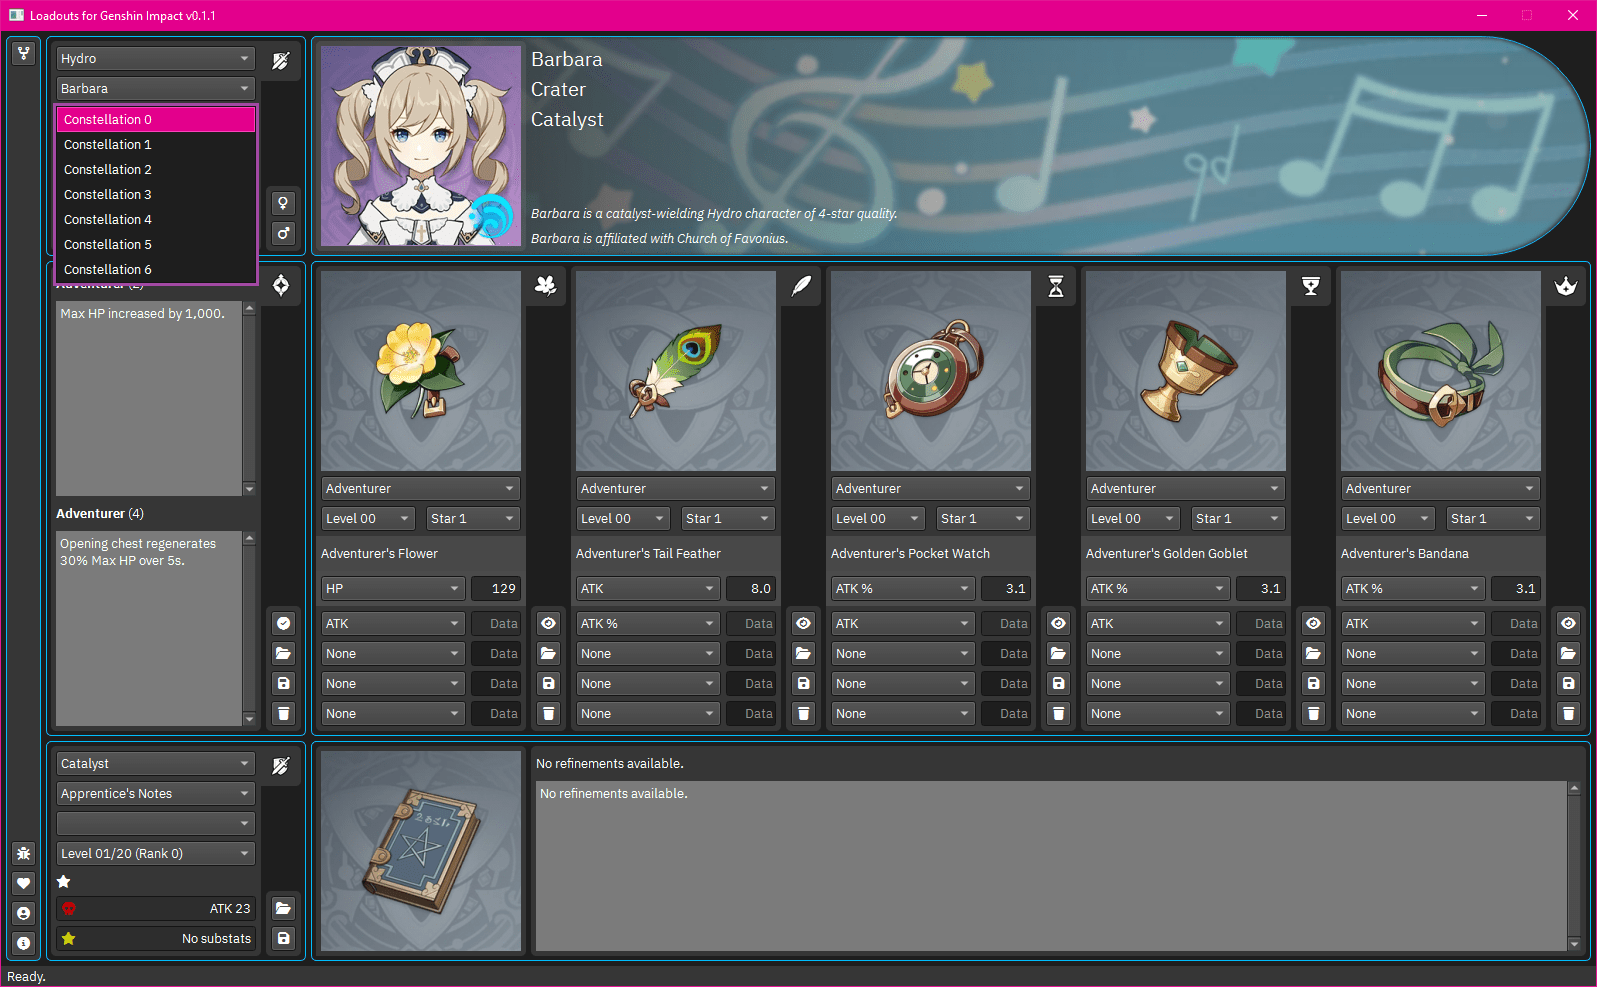Select Constellation 4 from the list
Viewport: 1597px width, 987px height.
click(x=156, y=220)
